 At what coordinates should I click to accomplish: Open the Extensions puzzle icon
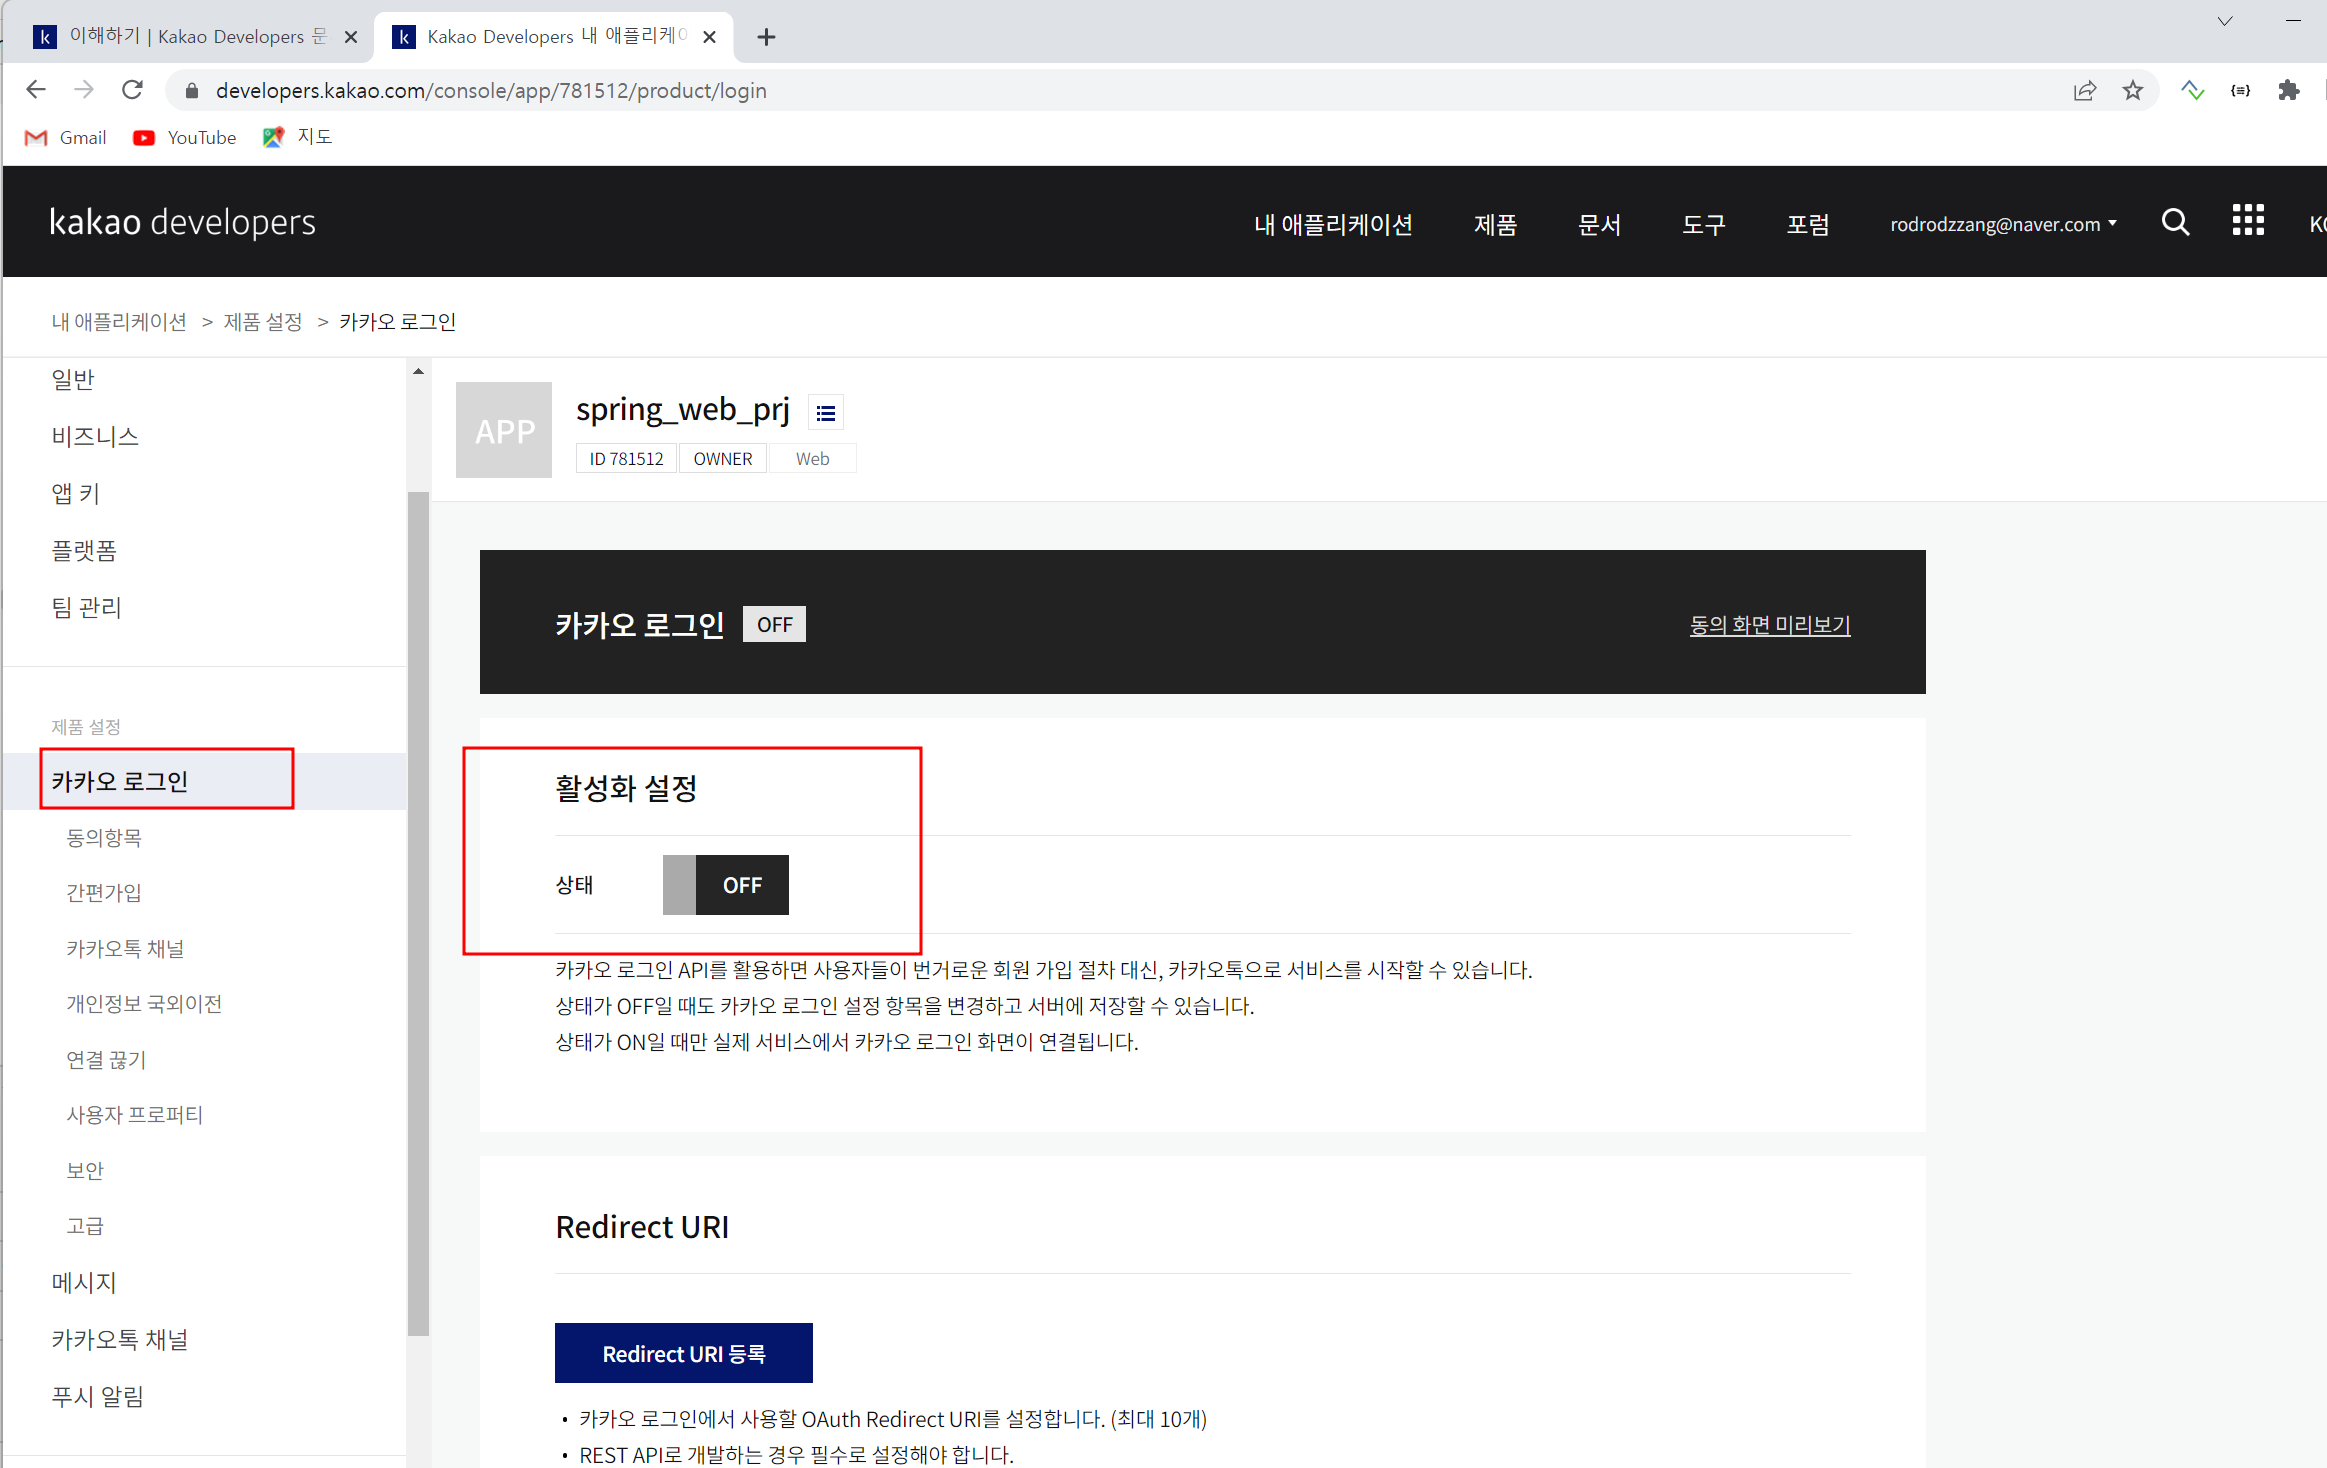click(x=2289, y=91)
